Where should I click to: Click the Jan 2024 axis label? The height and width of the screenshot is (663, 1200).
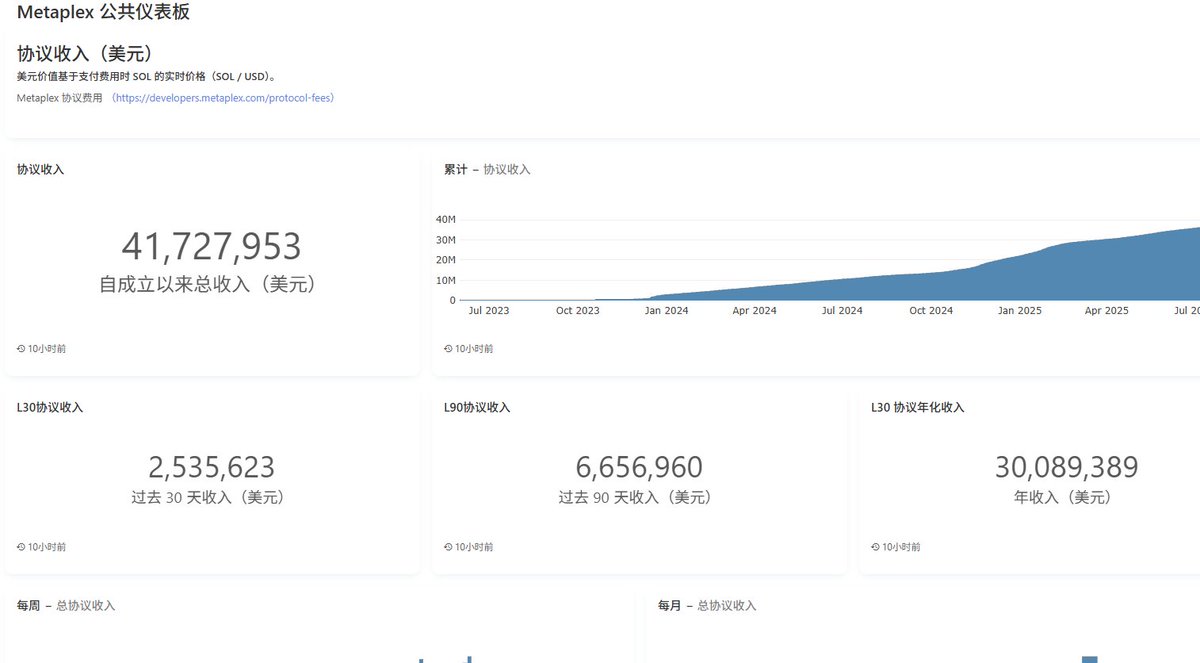(666, 311)
